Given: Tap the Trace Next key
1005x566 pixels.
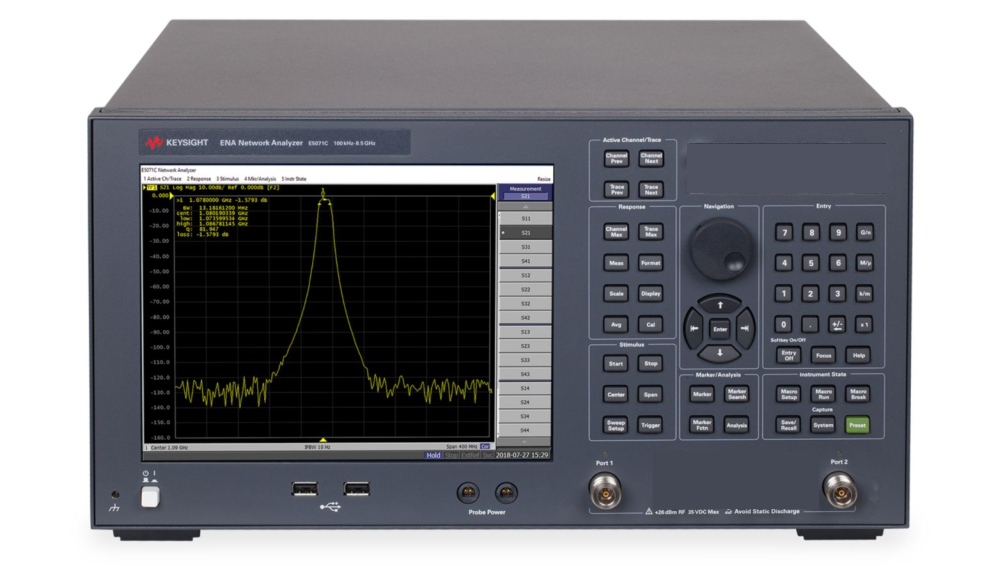Looking at the screenshot, I should point(651,190).
